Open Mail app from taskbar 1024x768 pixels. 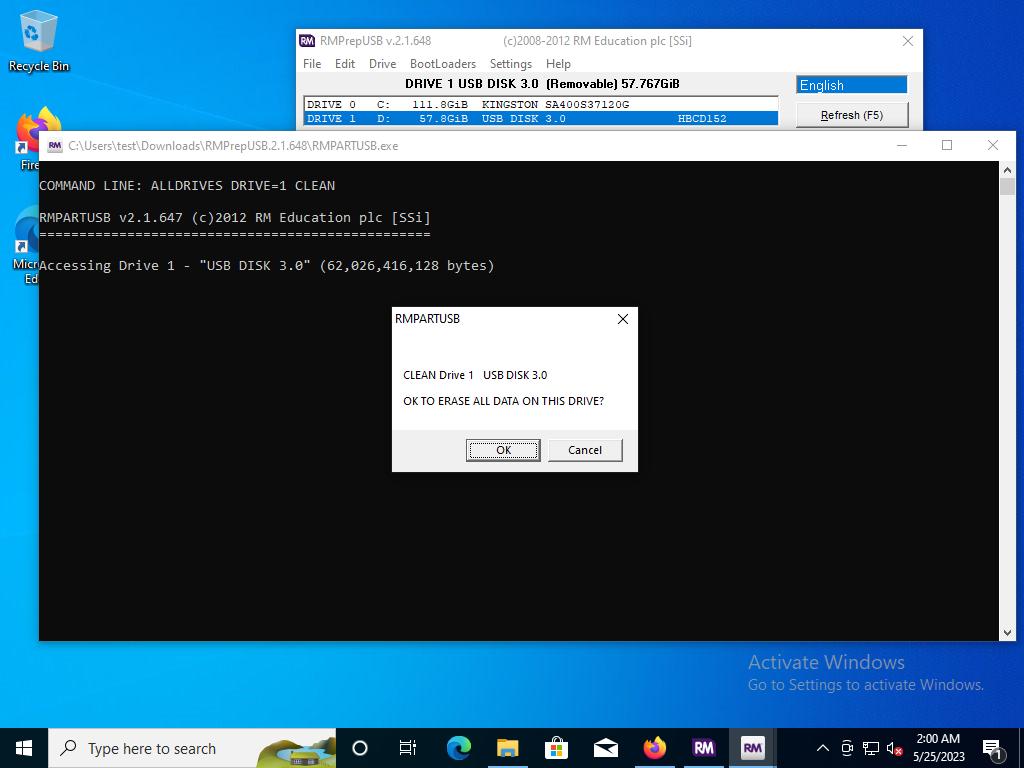605,748
